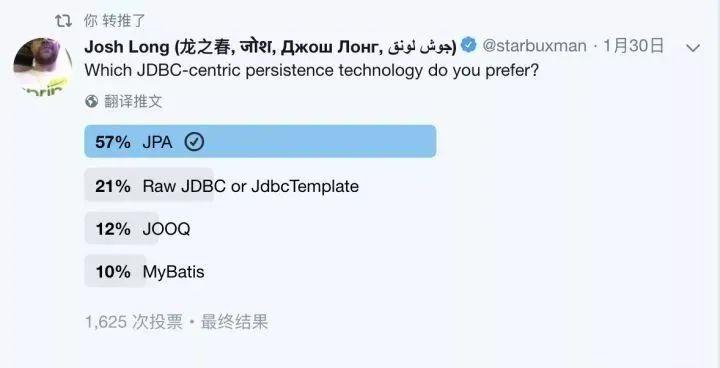
Task: Open Josh Long's profile avatar
Action: tap(43, 66)
